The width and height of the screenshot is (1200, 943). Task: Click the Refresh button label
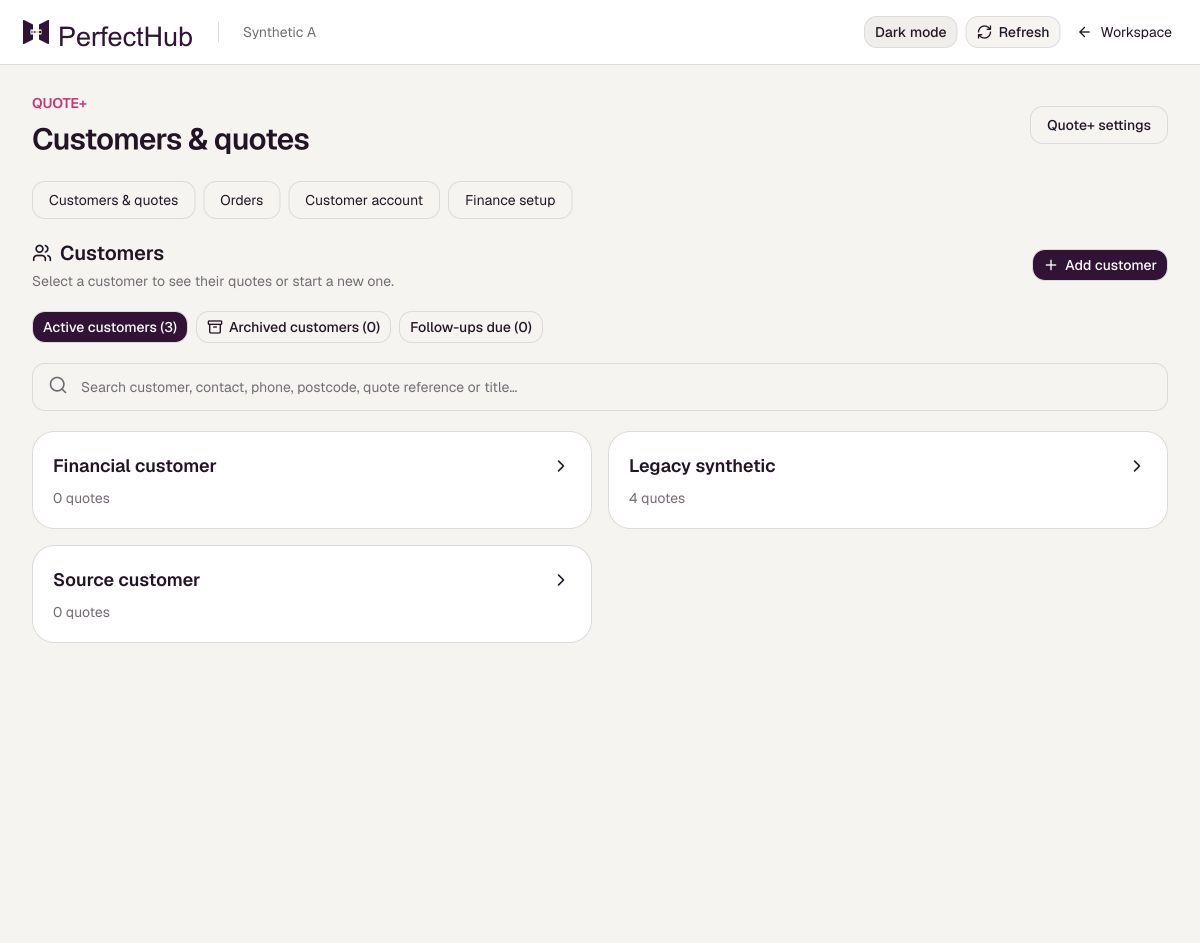click(1024, 32)
